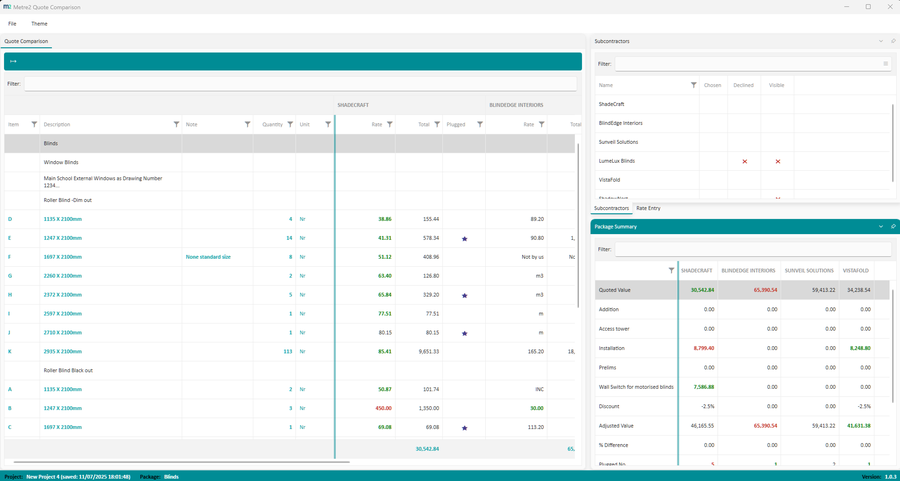900x481 pixels.
Task: Filter ShadeCraft Total column
Action: point(437,124)
